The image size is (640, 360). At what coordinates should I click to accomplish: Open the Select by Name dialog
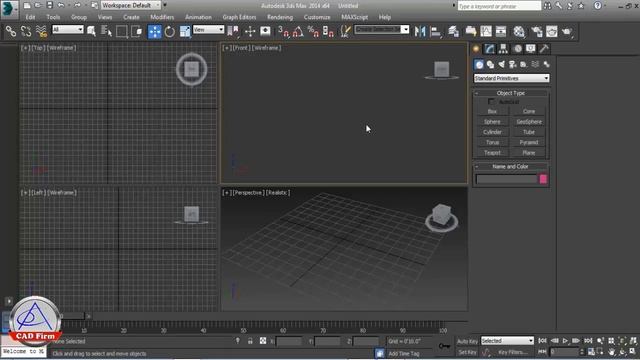pyautogui.click(x=106, y=31)
